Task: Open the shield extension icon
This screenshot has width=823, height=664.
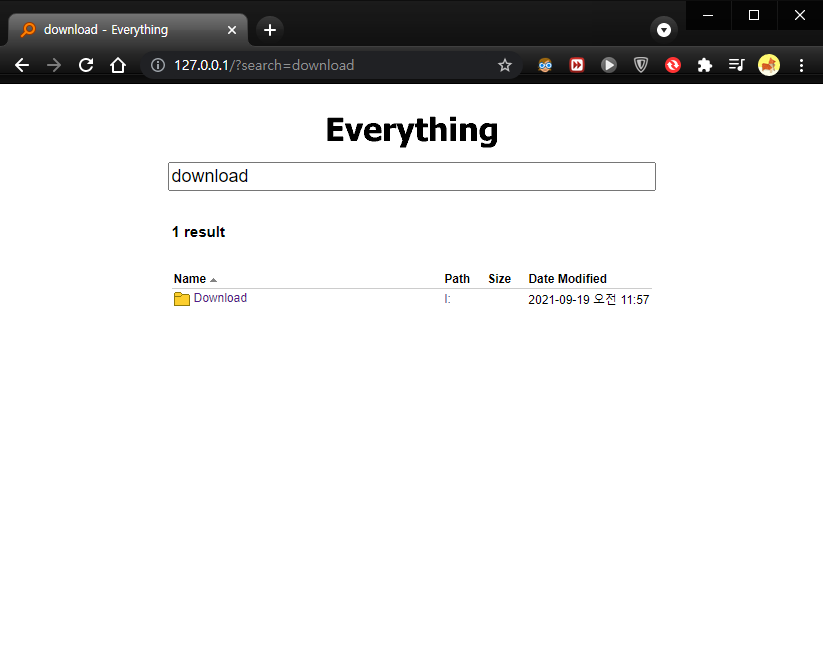Action: pyautogui.click(x=641, y=65)
